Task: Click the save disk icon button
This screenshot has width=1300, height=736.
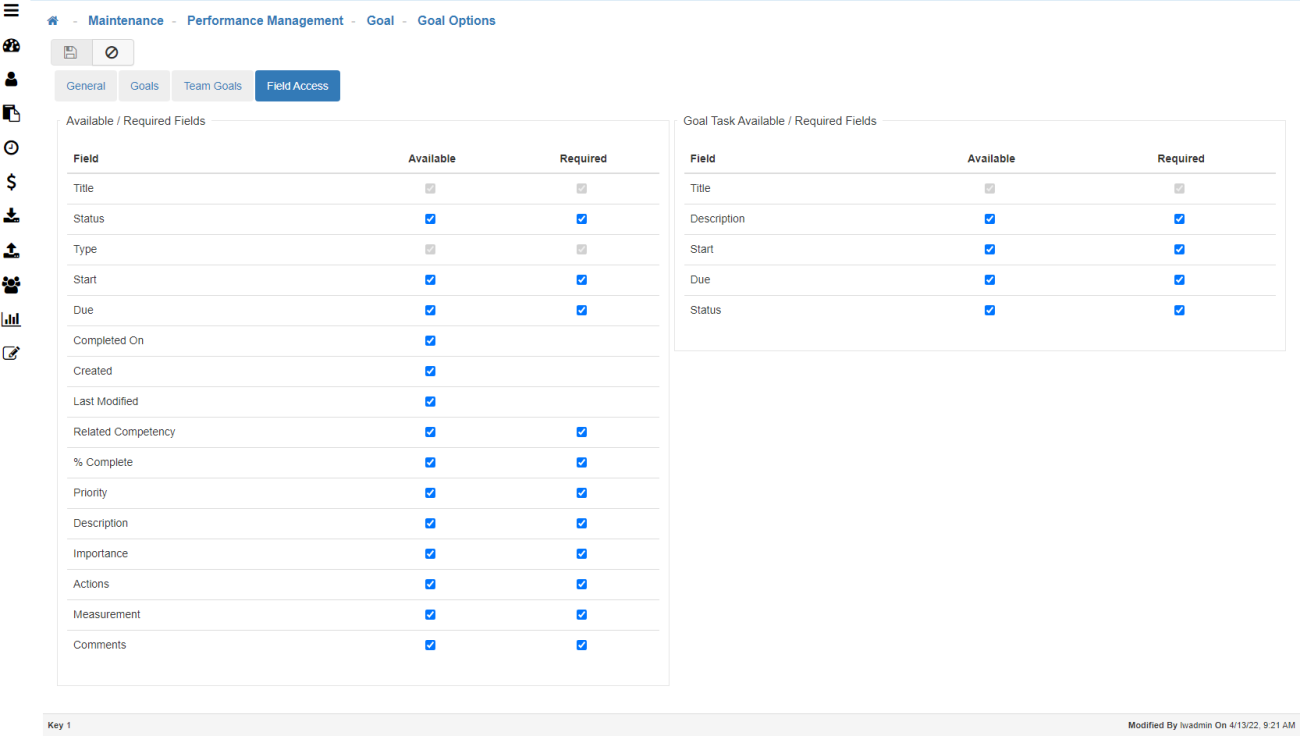Action: coord(71,52)
